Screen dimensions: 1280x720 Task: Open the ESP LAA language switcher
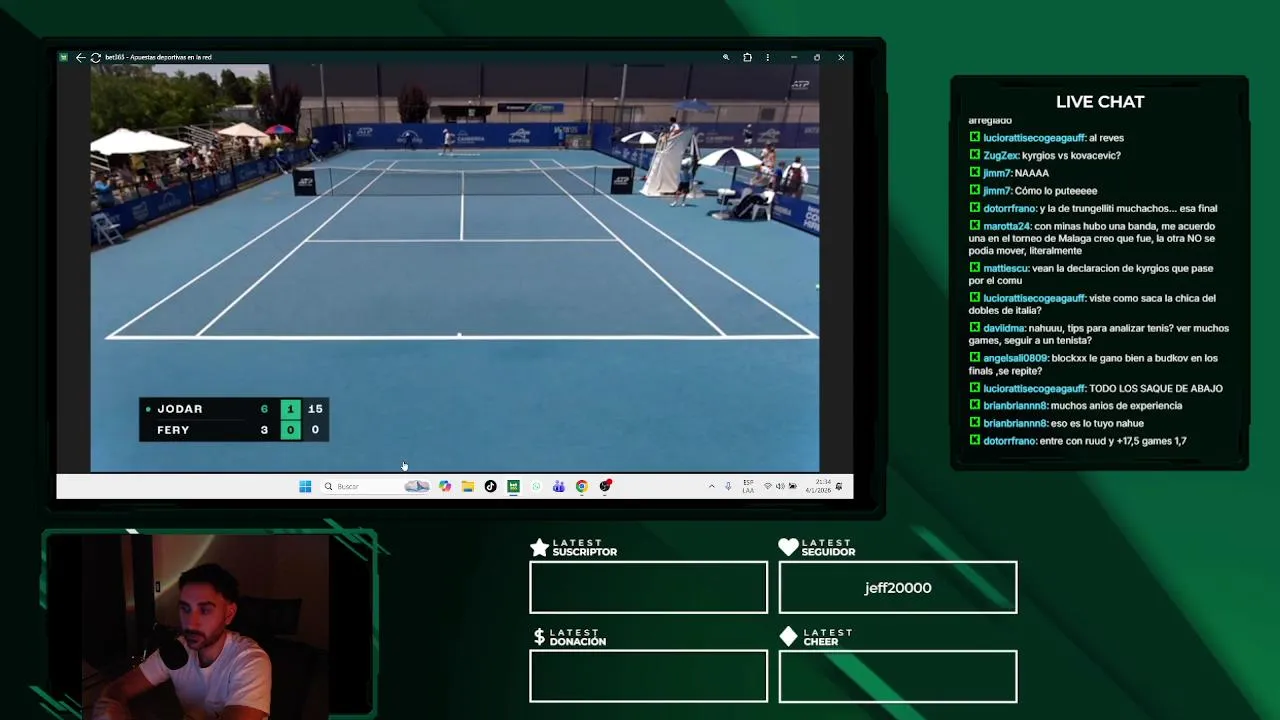(748, 486)
